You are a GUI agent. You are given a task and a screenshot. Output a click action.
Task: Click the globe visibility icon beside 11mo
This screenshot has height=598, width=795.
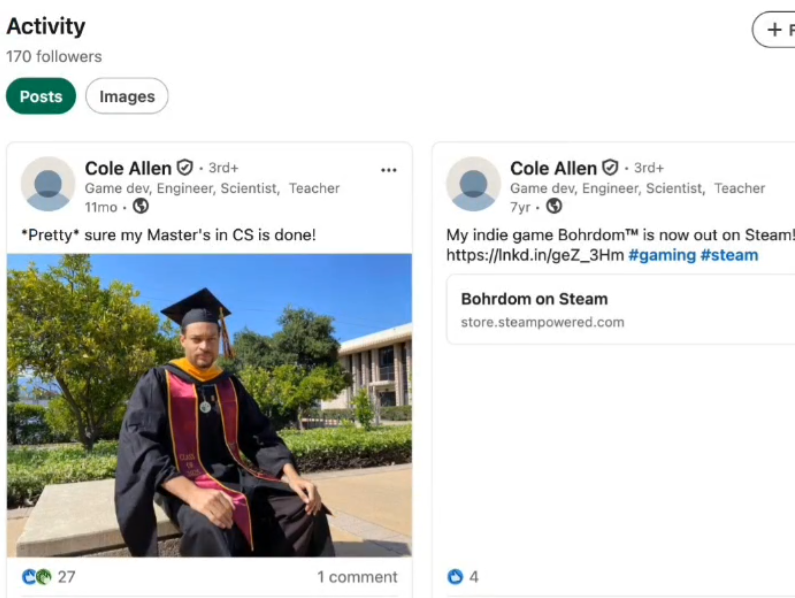click(x=140, y=206)
